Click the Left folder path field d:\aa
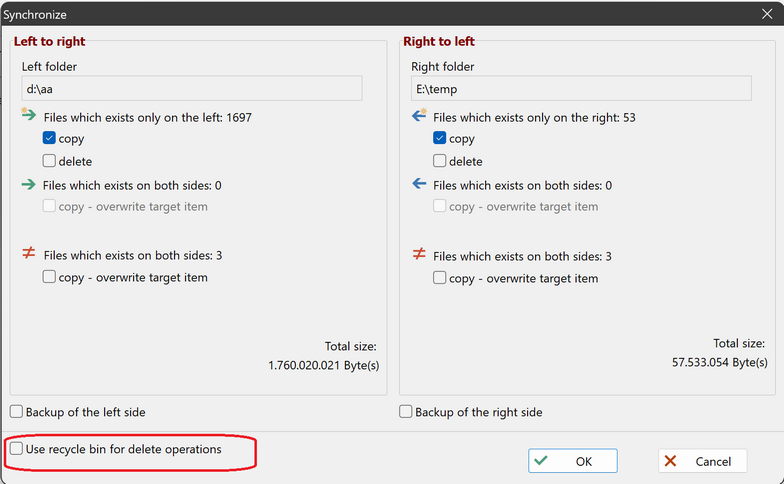This screenshot has width=784, height=484. point(191,89)
